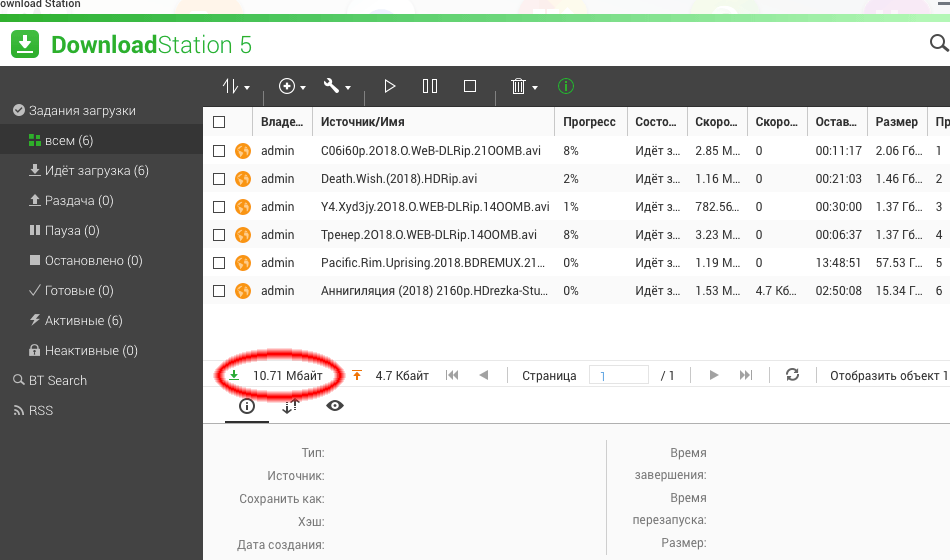
Task: Open the trash delete dropdown
Action: click(524, 87)
